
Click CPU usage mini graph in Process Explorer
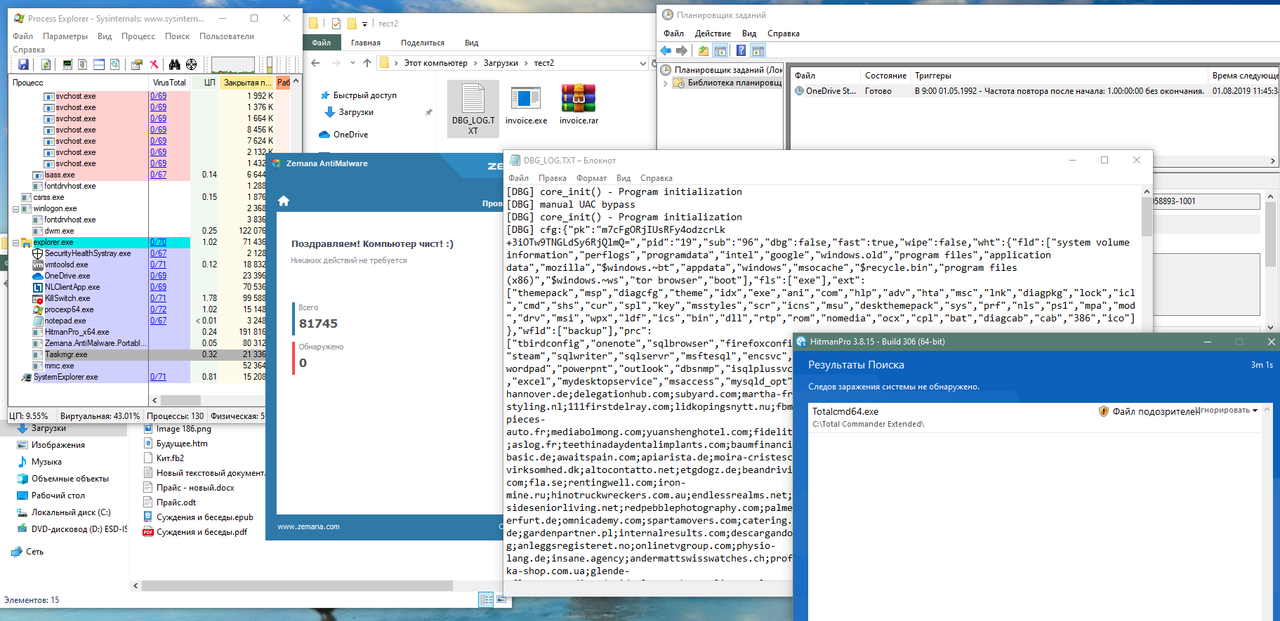click(x=233, y=65)
